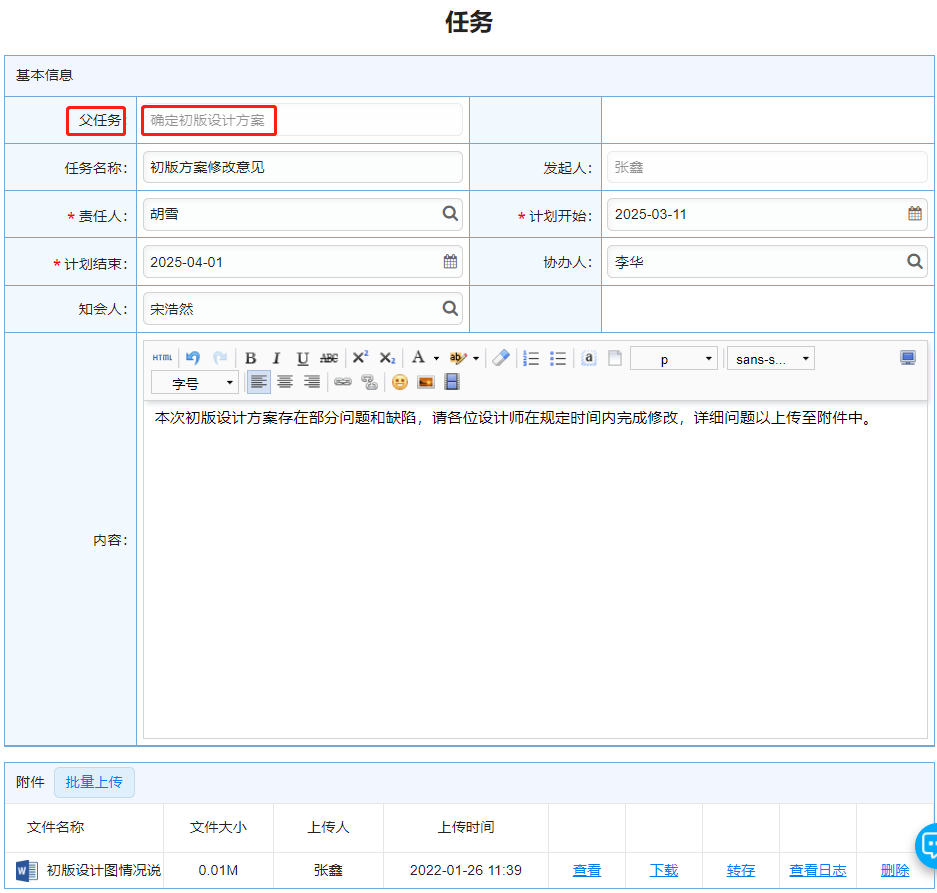This screenshot has height=893, width=937.
Task: Open HTML source view in editor
Action: pos(162,358)
